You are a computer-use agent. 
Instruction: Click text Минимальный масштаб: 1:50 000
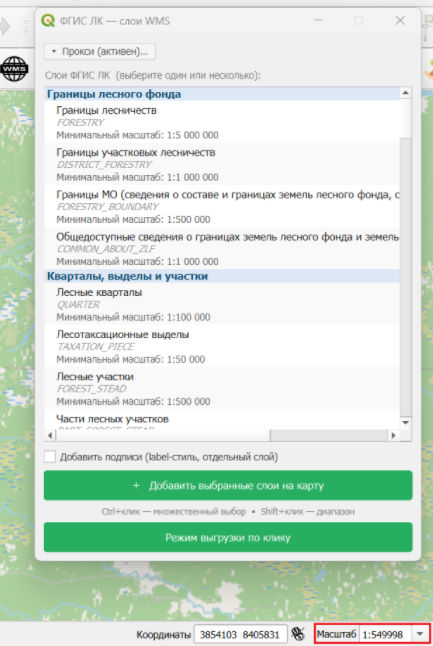click(131, 359)
